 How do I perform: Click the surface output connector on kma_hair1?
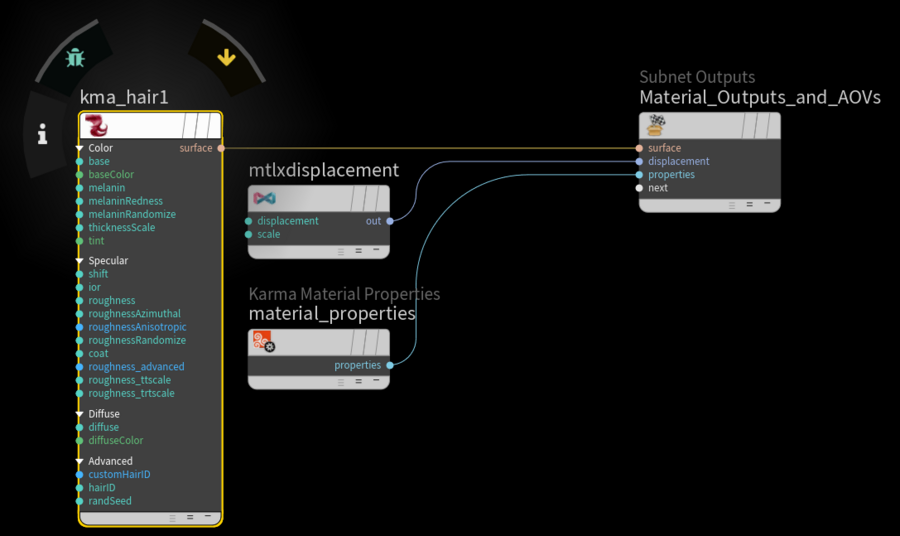pos(221,148)
